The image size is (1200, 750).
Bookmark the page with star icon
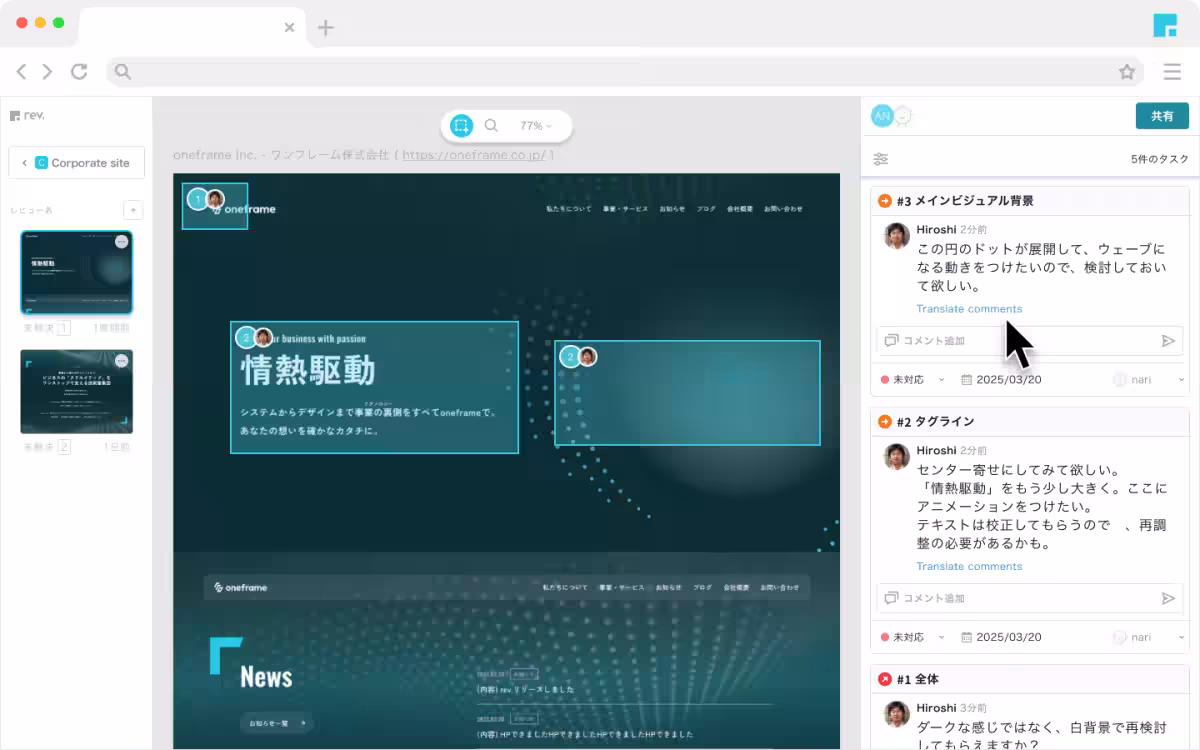coord(1127,72)
